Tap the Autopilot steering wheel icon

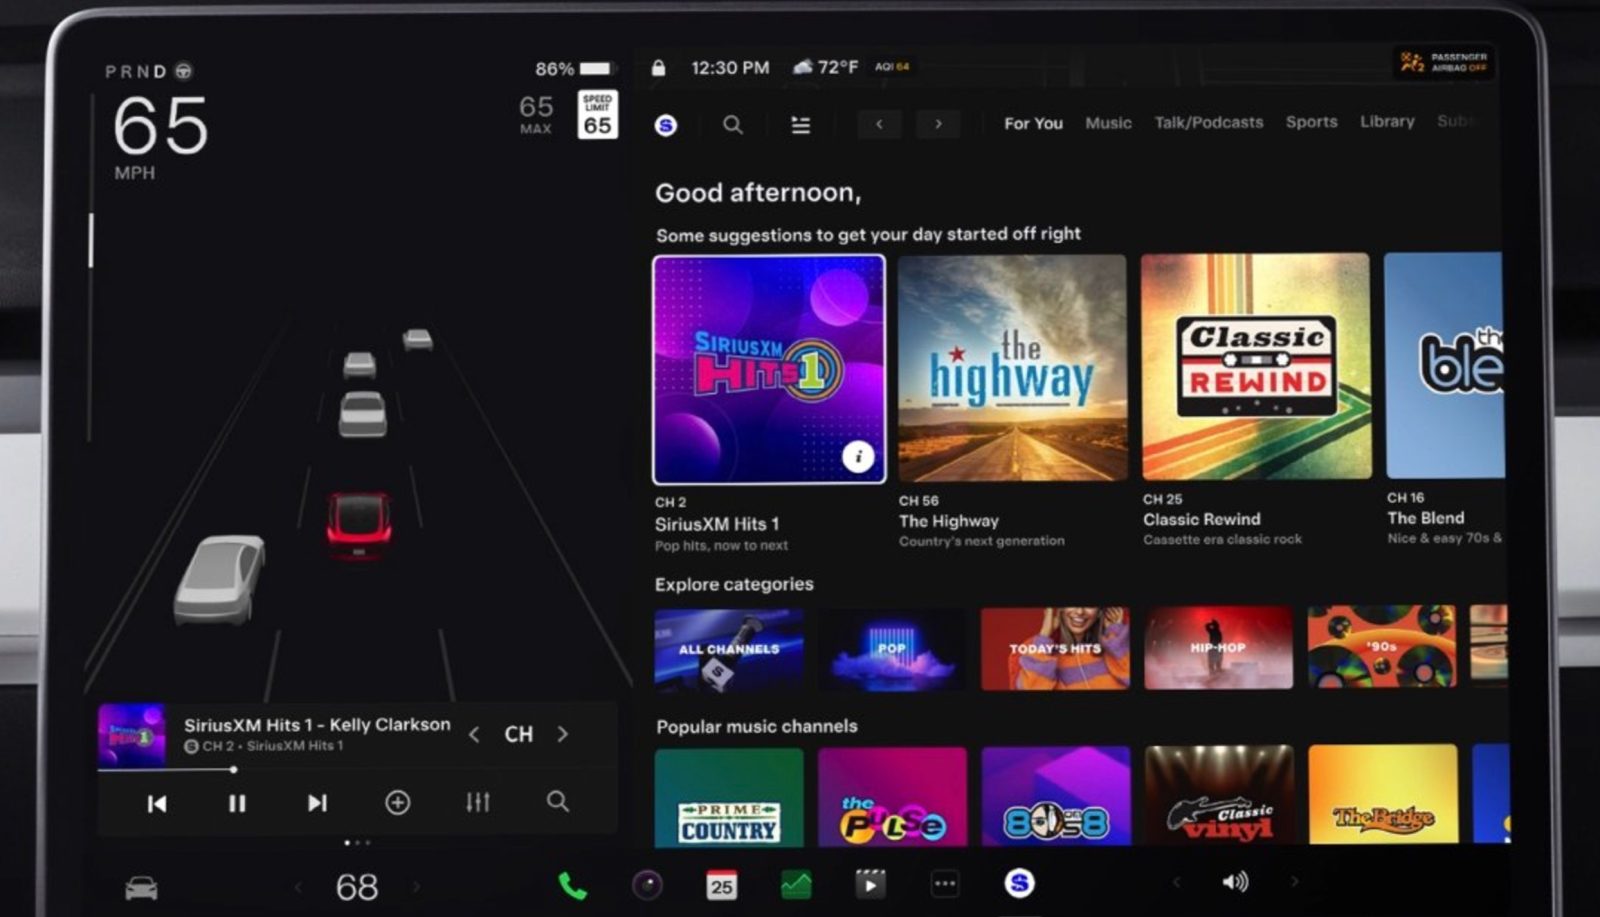[x=184, y=71]
